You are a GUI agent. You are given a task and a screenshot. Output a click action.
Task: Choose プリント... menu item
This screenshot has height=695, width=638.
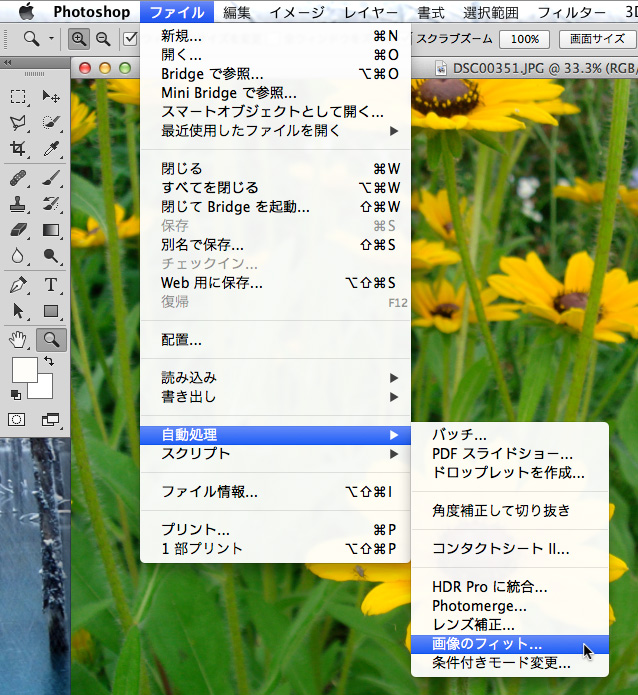(x=275, y=530)
